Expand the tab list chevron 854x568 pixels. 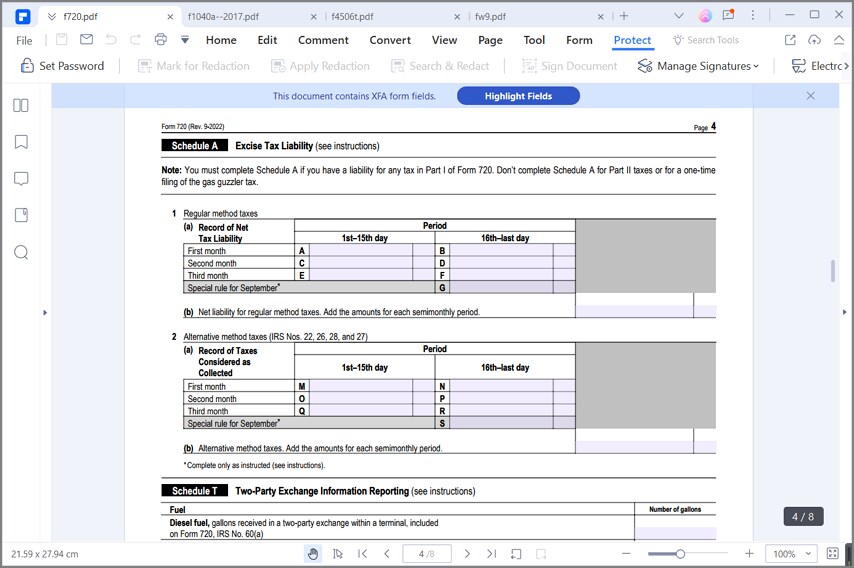pos(679,16)
